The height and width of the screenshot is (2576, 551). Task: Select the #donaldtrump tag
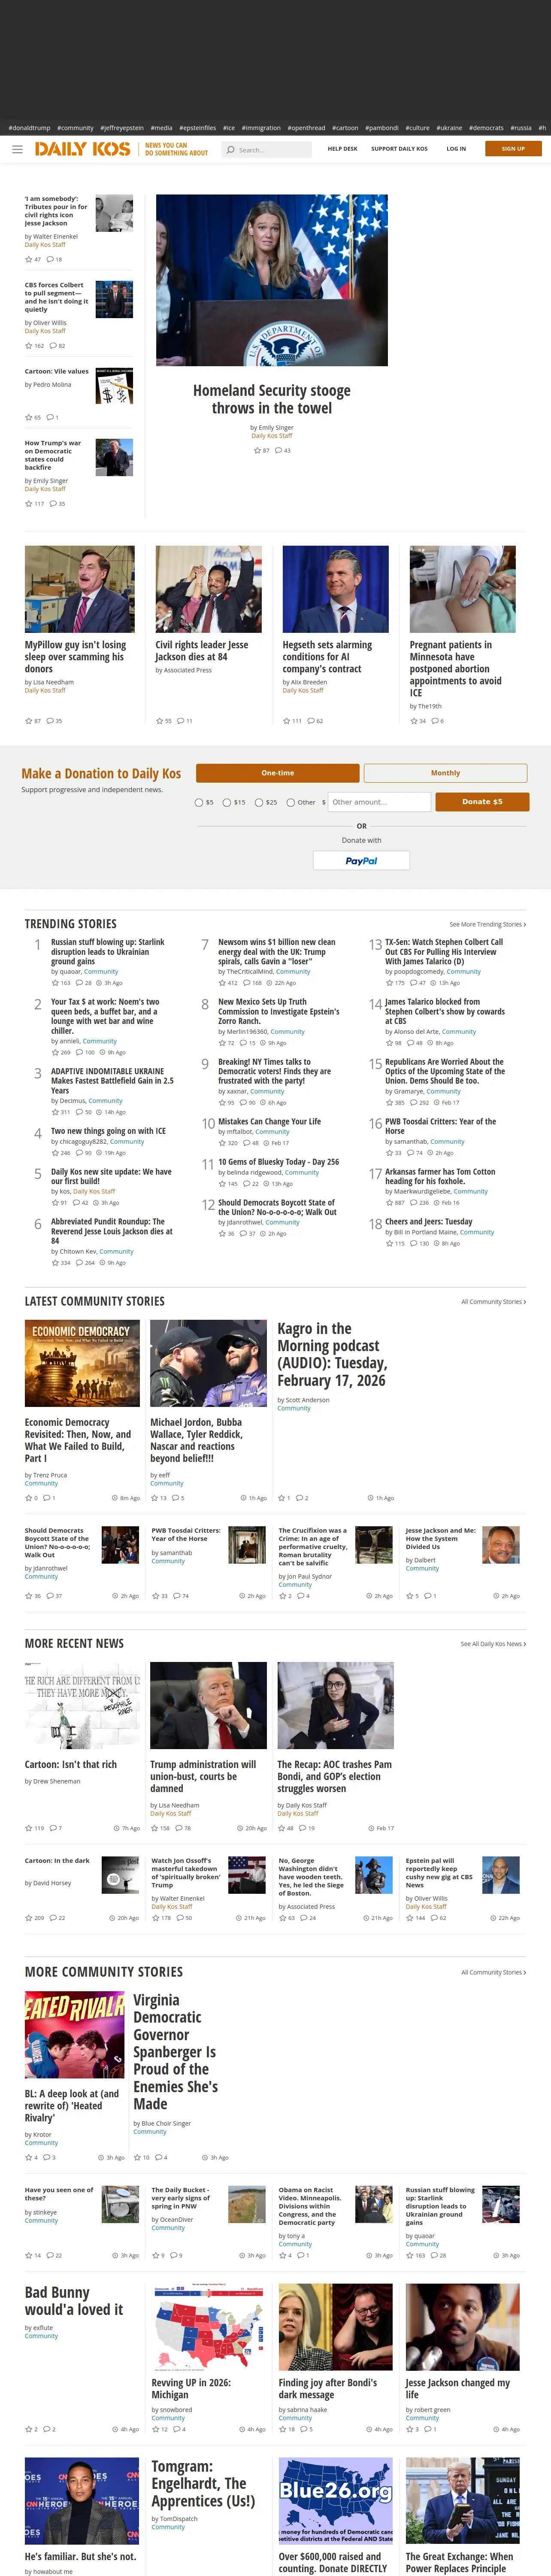pos(29,128)
